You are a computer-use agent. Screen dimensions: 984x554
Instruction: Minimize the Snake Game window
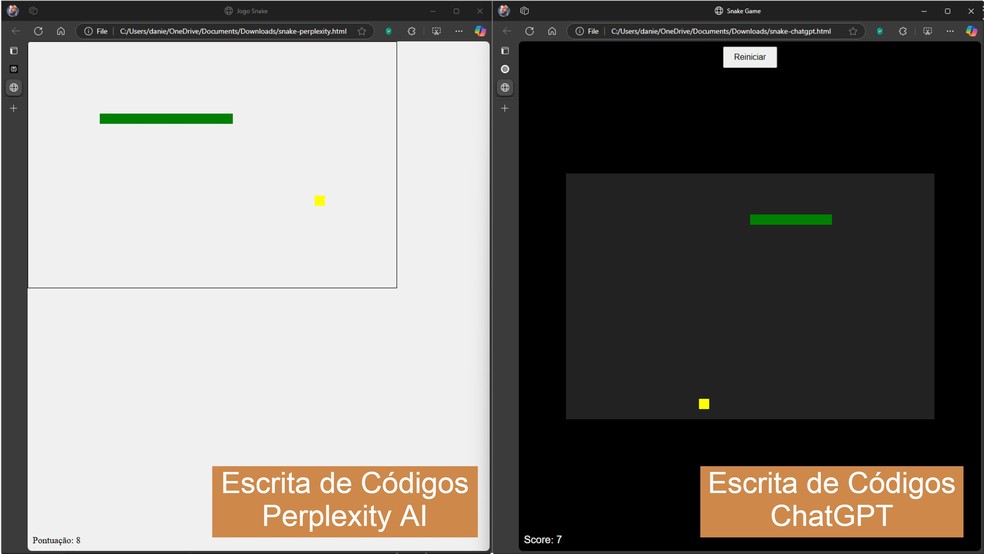(924, 11)
